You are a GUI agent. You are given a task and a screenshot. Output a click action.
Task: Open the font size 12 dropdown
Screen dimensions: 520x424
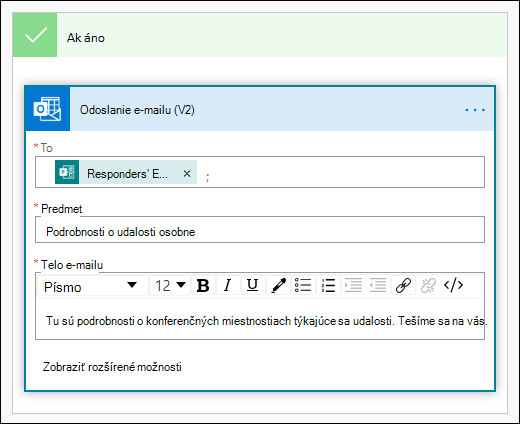pos(170,286)
